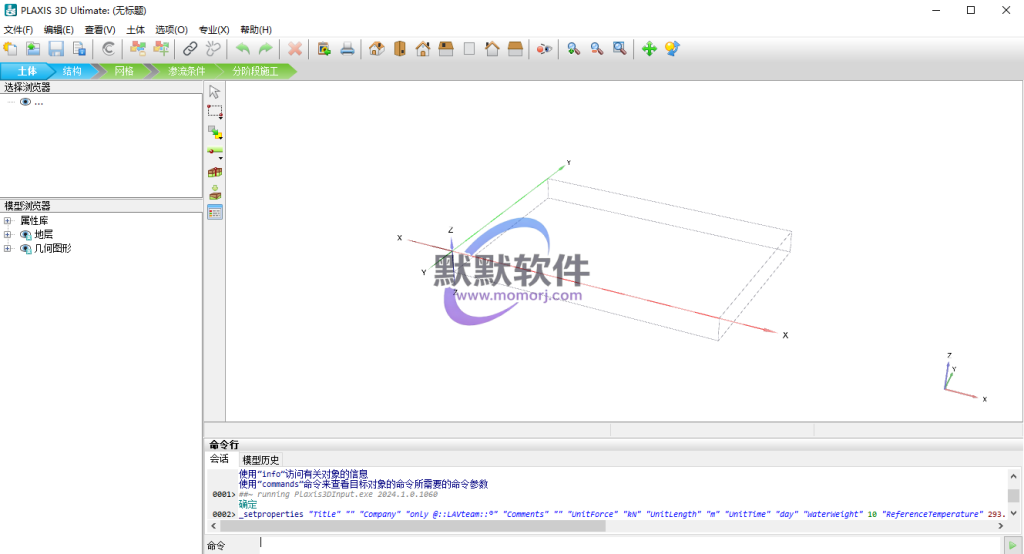Select the top view box icon
Screen dimensions: 1024x554
point(446,48)
